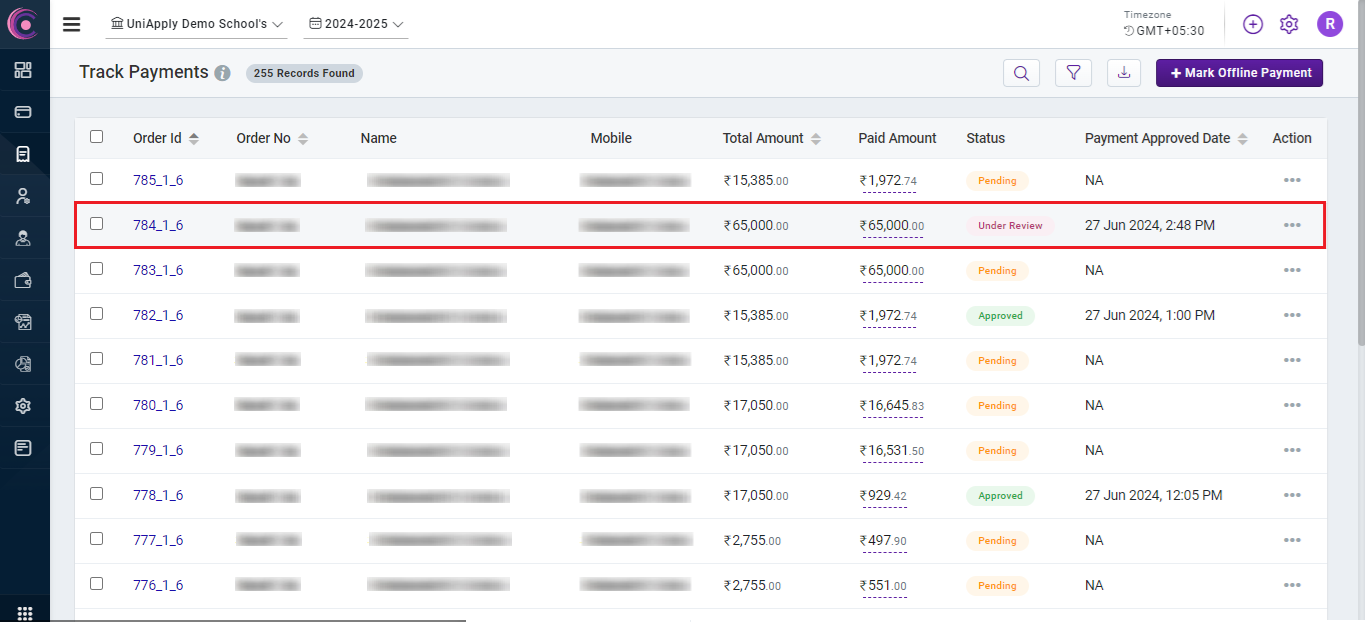This screenshot has width=1365, height=622.
Task: Click the Mark Offline Payment button
Action: [x=1239, y=73]
